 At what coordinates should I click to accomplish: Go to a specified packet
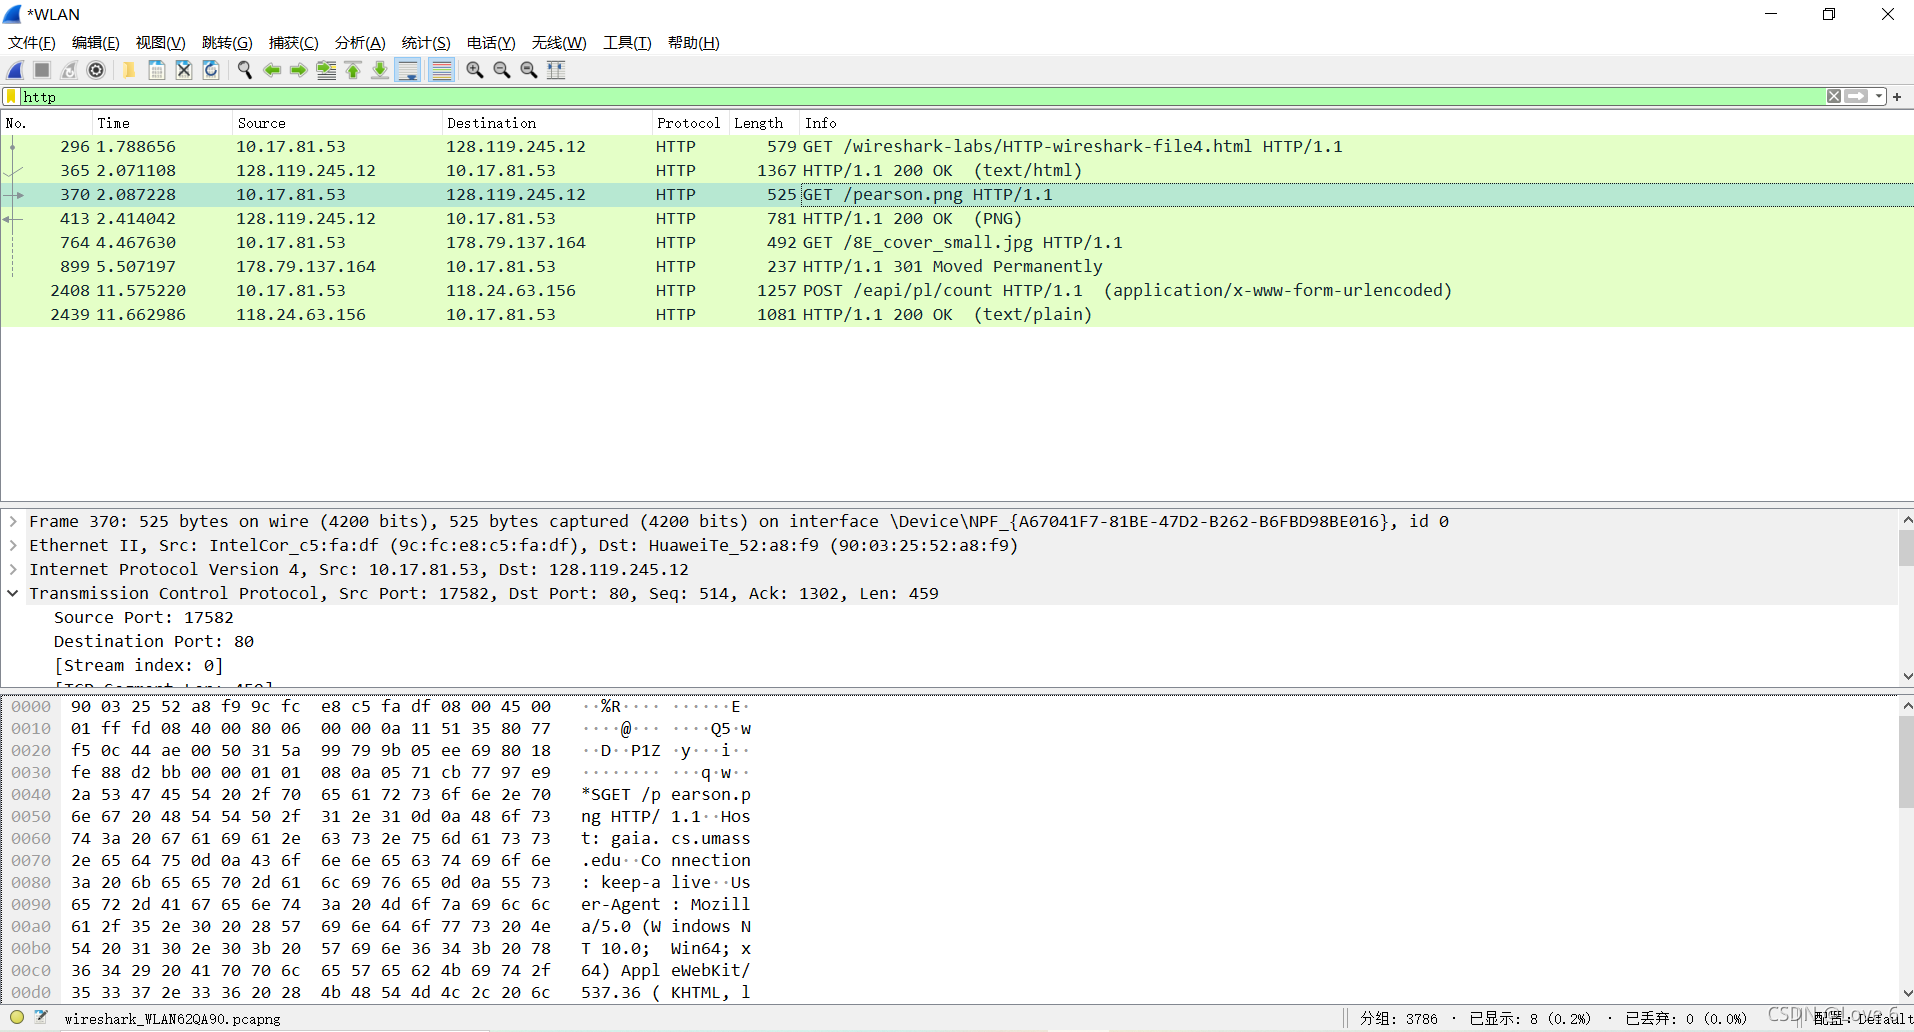coord(326,70)
